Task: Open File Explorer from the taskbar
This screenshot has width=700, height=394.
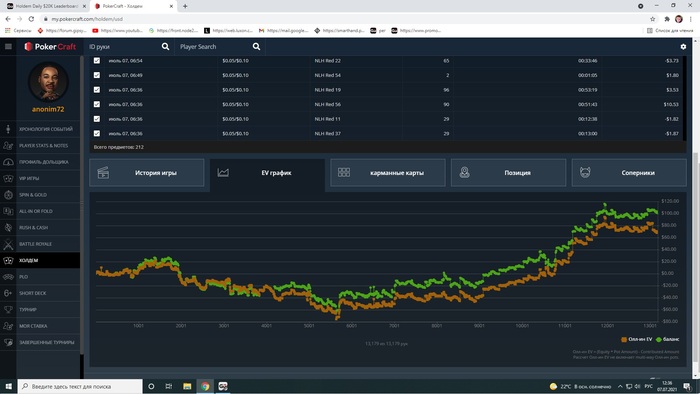Action: [187, 386]
